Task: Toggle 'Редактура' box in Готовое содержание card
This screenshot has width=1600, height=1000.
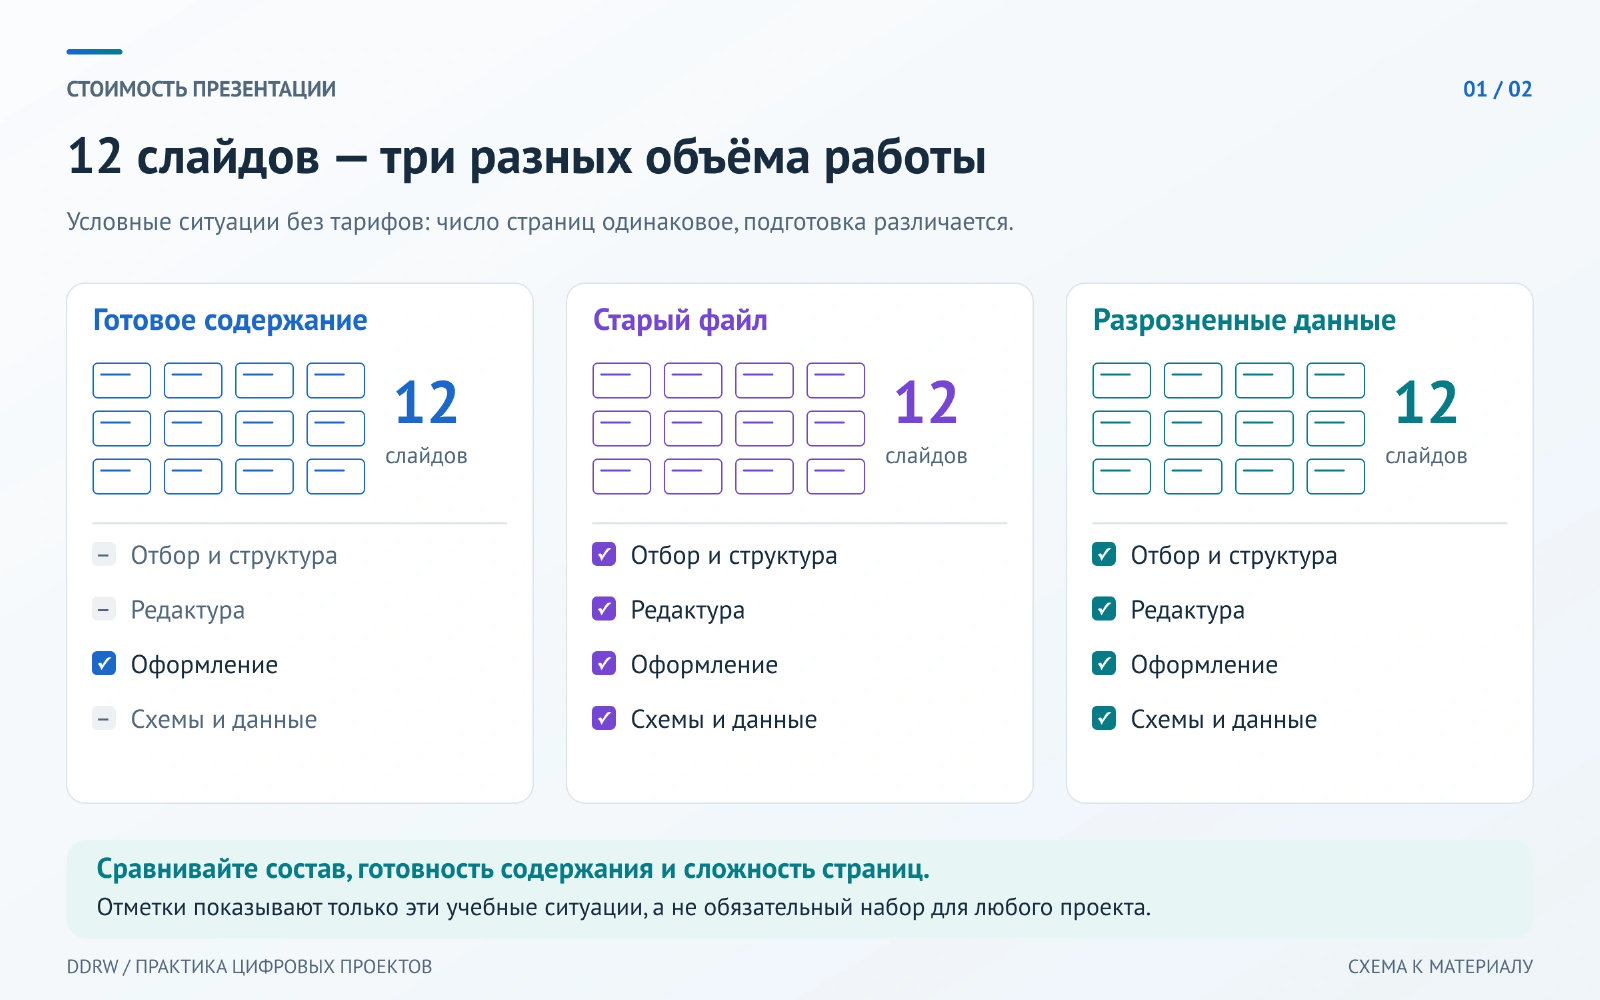Action: (x=104, y=609)
